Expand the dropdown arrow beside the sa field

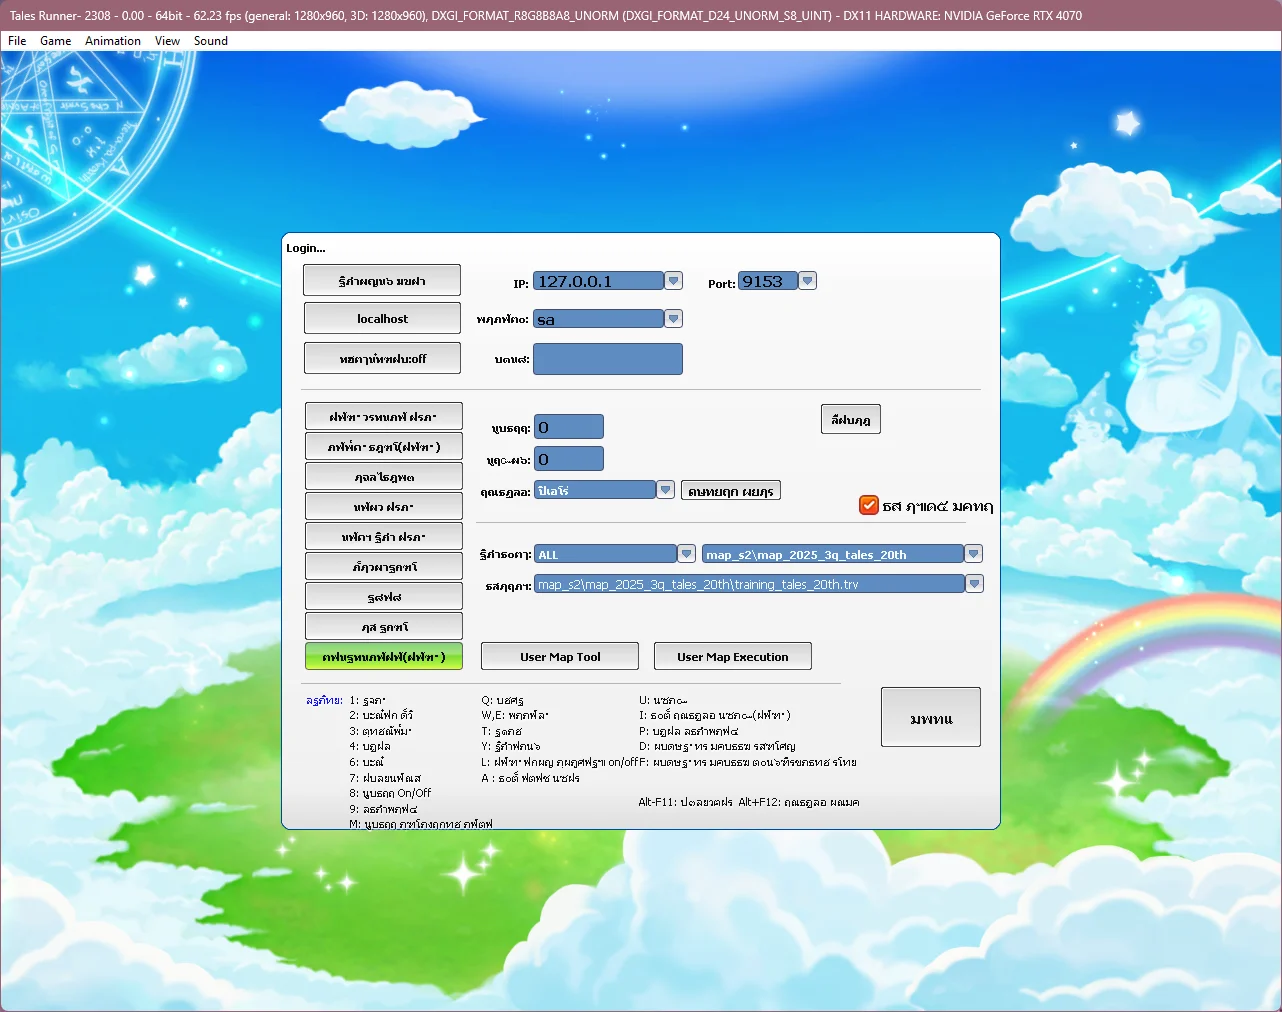[x=674, y=319]
